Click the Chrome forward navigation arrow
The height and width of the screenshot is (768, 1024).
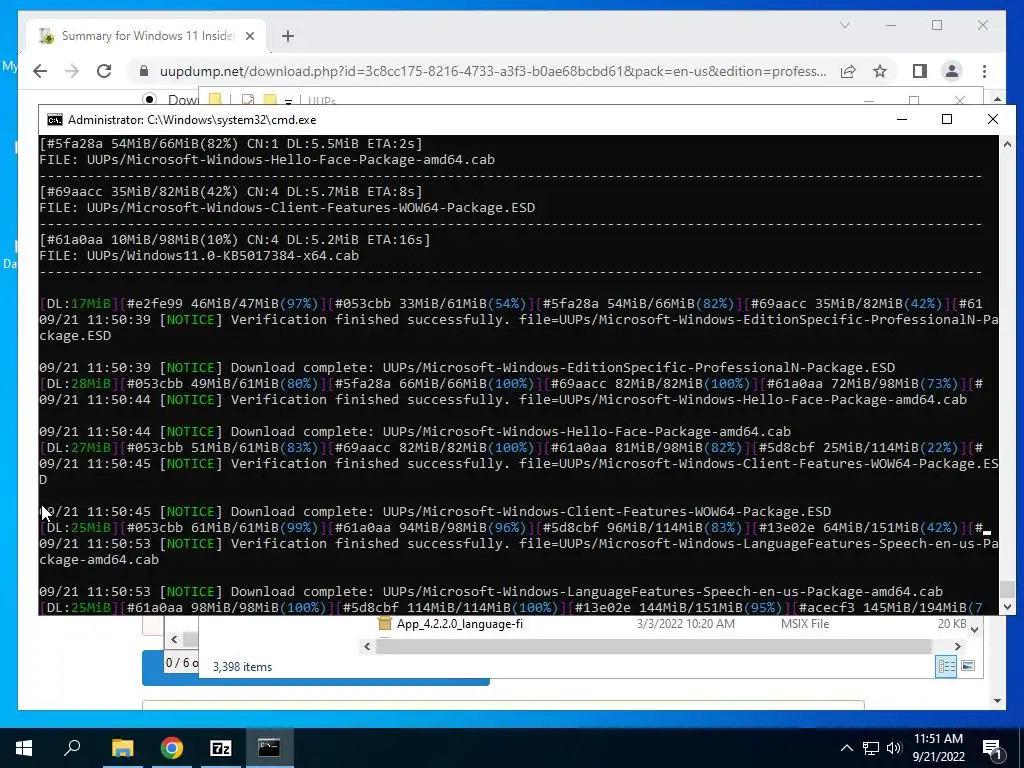[x=72, y=71]
